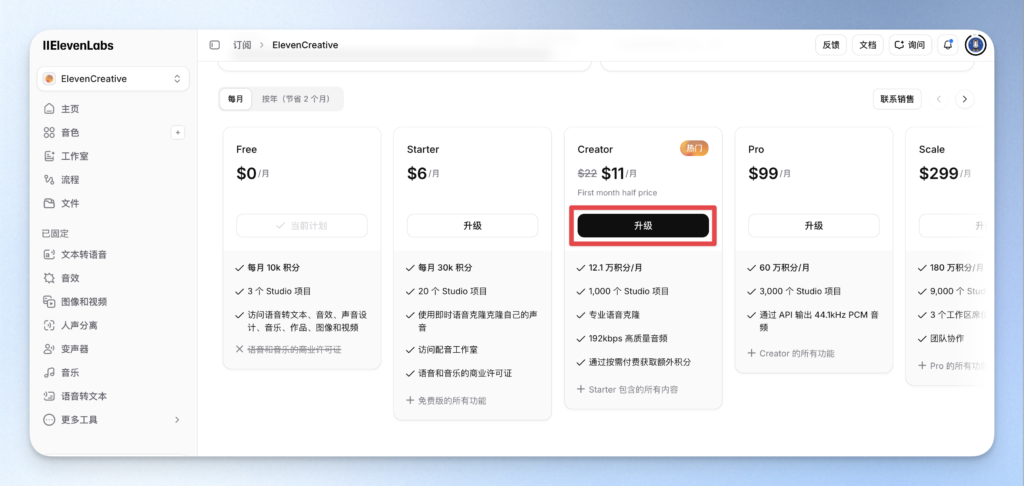Open the 图像和视频 icon
The height and width of the screenshot is (486, 1024).
point(49,302)
